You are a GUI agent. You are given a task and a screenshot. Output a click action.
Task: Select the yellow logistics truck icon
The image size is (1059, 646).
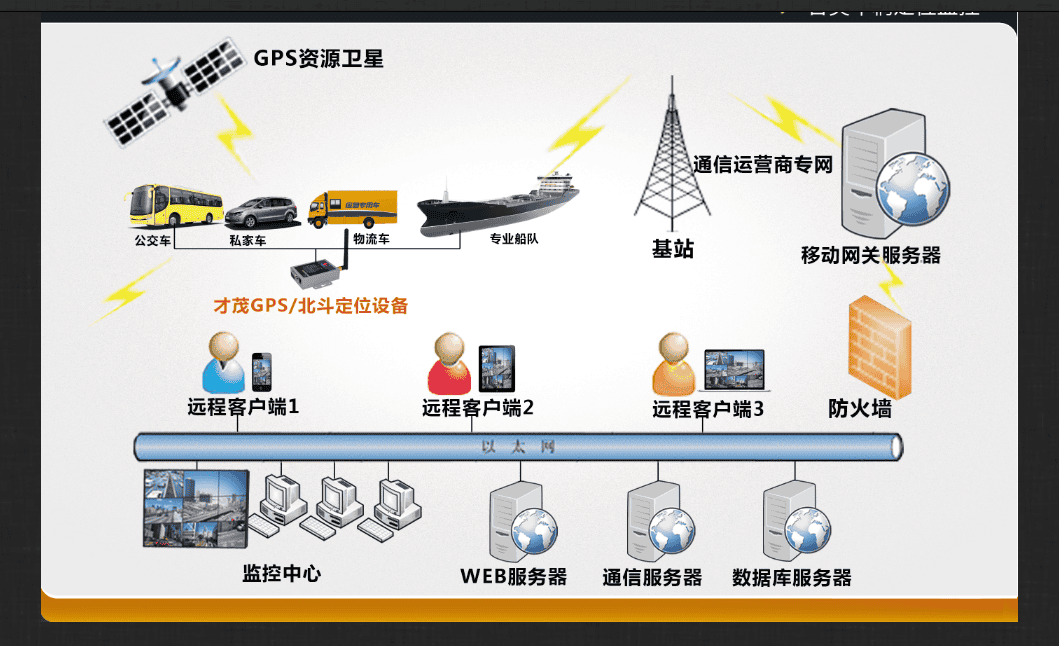coord(352,209)
